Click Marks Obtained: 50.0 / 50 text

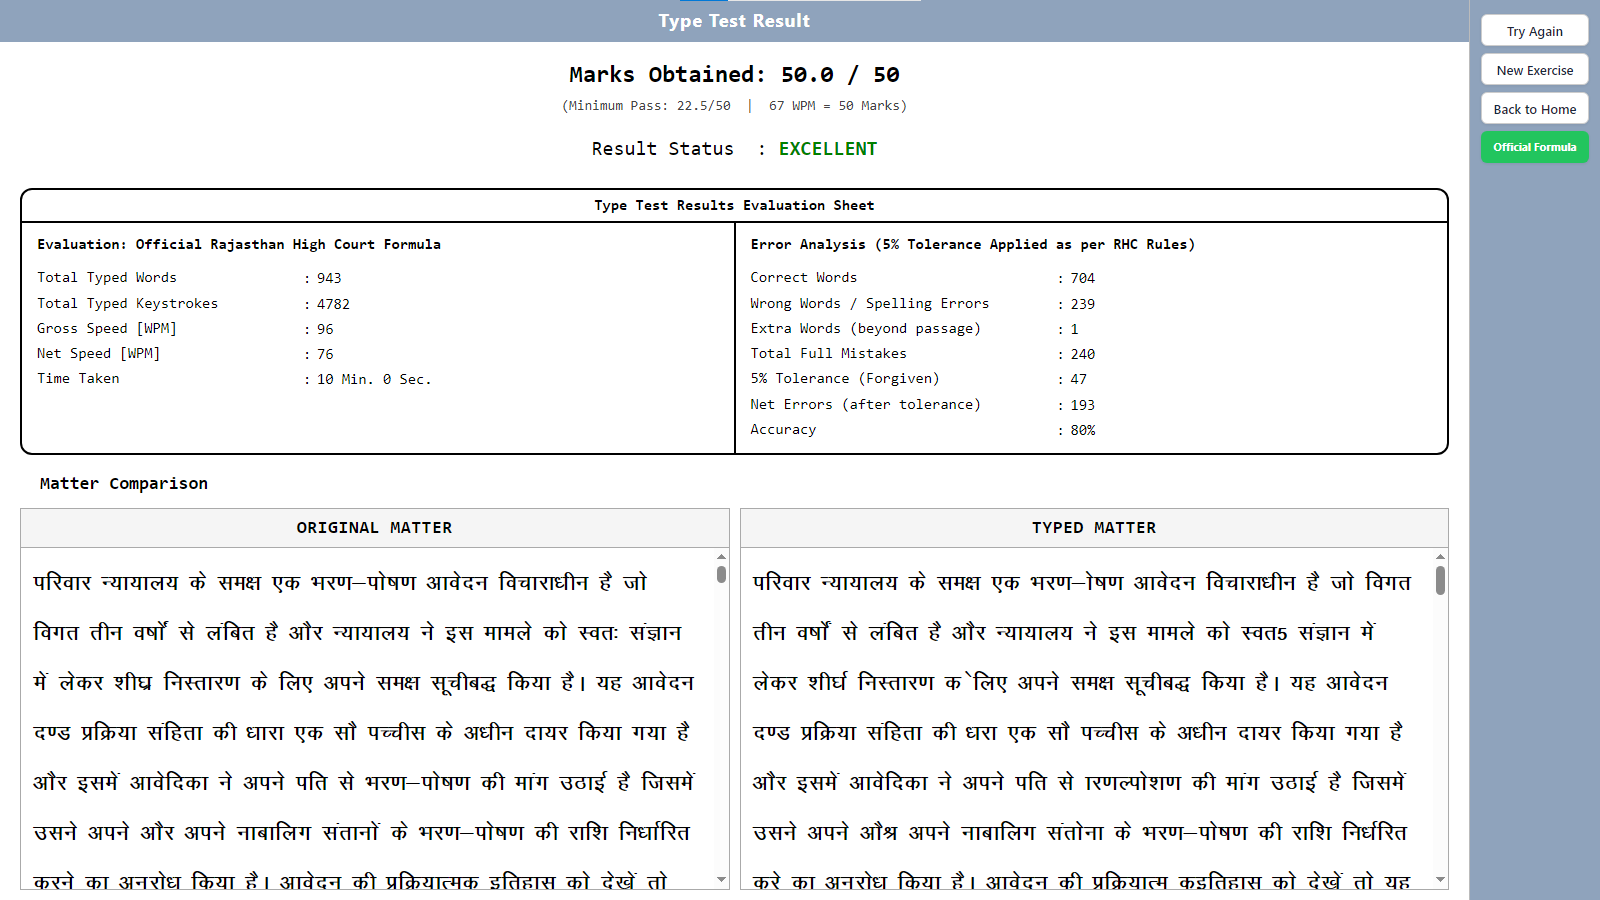(734, 74)
